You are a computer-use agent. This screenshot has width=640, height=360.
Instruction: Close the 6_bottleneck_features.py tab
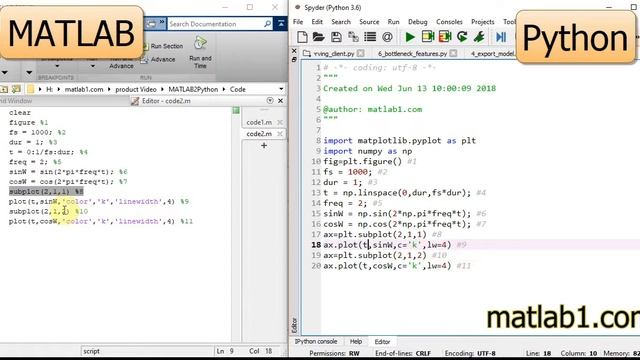[453, 53]
